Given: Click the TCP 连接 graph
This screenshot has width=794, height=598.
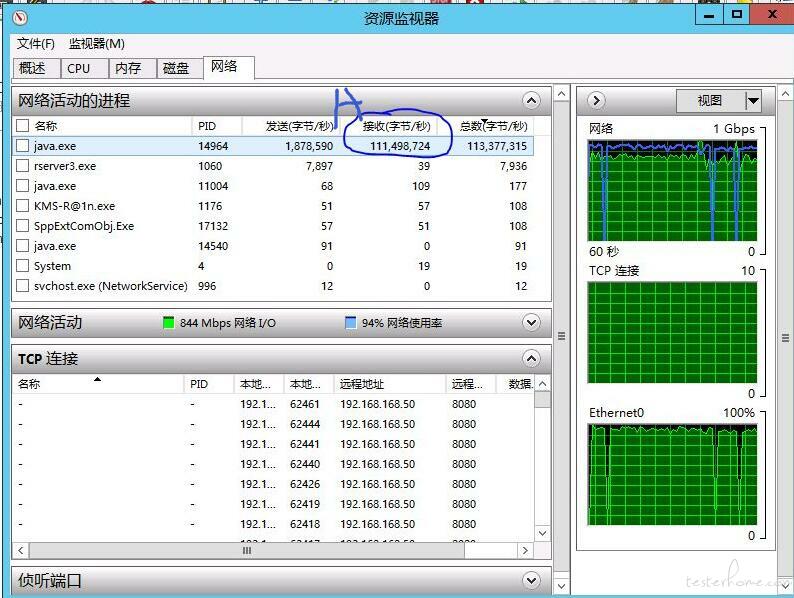Looking at the screenshot, I should [x=672, y=333].
